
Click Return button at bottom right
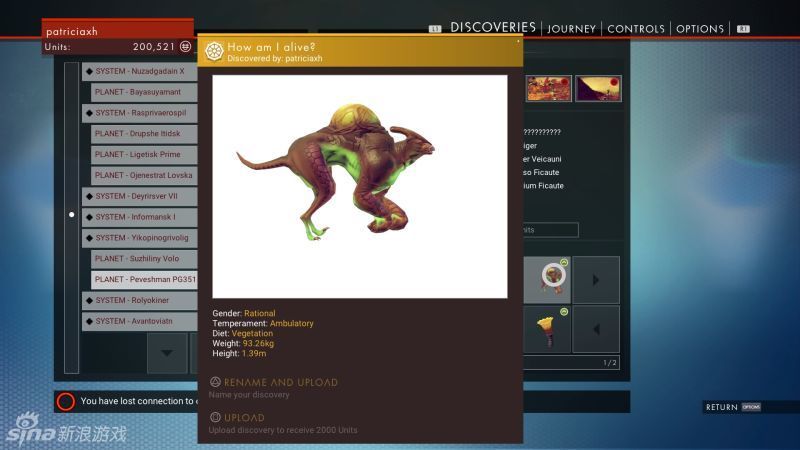[732, 407]
